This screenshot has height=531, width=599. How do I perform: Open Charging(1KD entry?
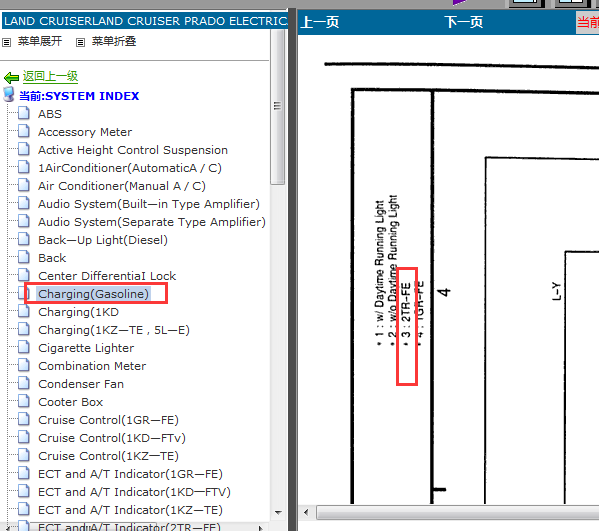(78, 312)
